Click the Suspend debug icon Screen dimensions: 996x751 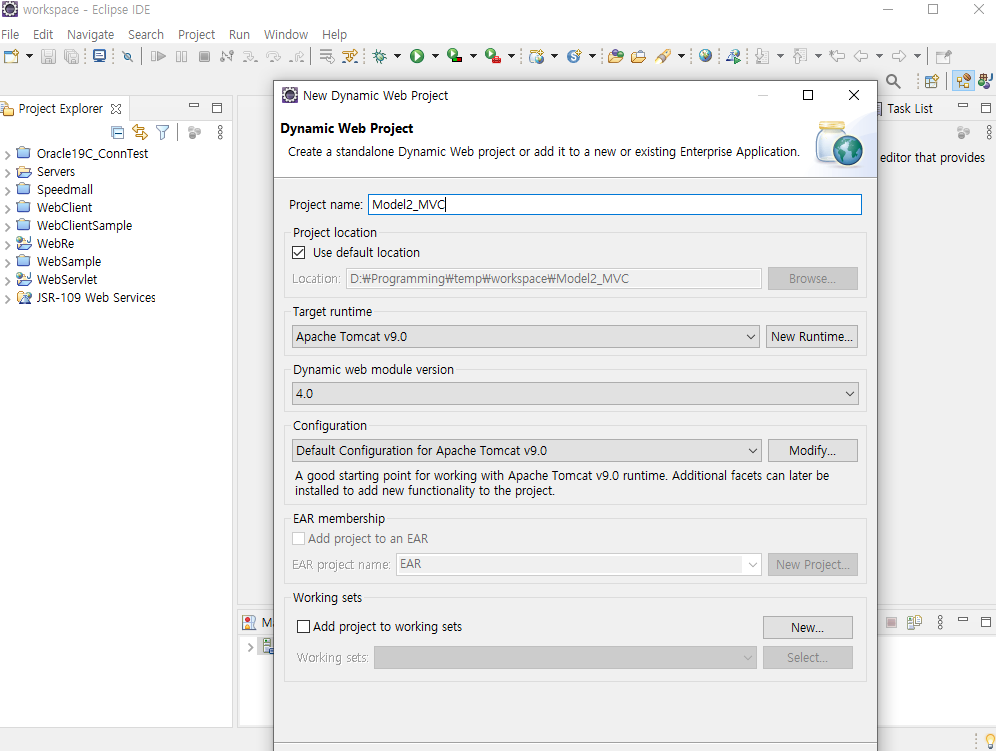(182, 57)
